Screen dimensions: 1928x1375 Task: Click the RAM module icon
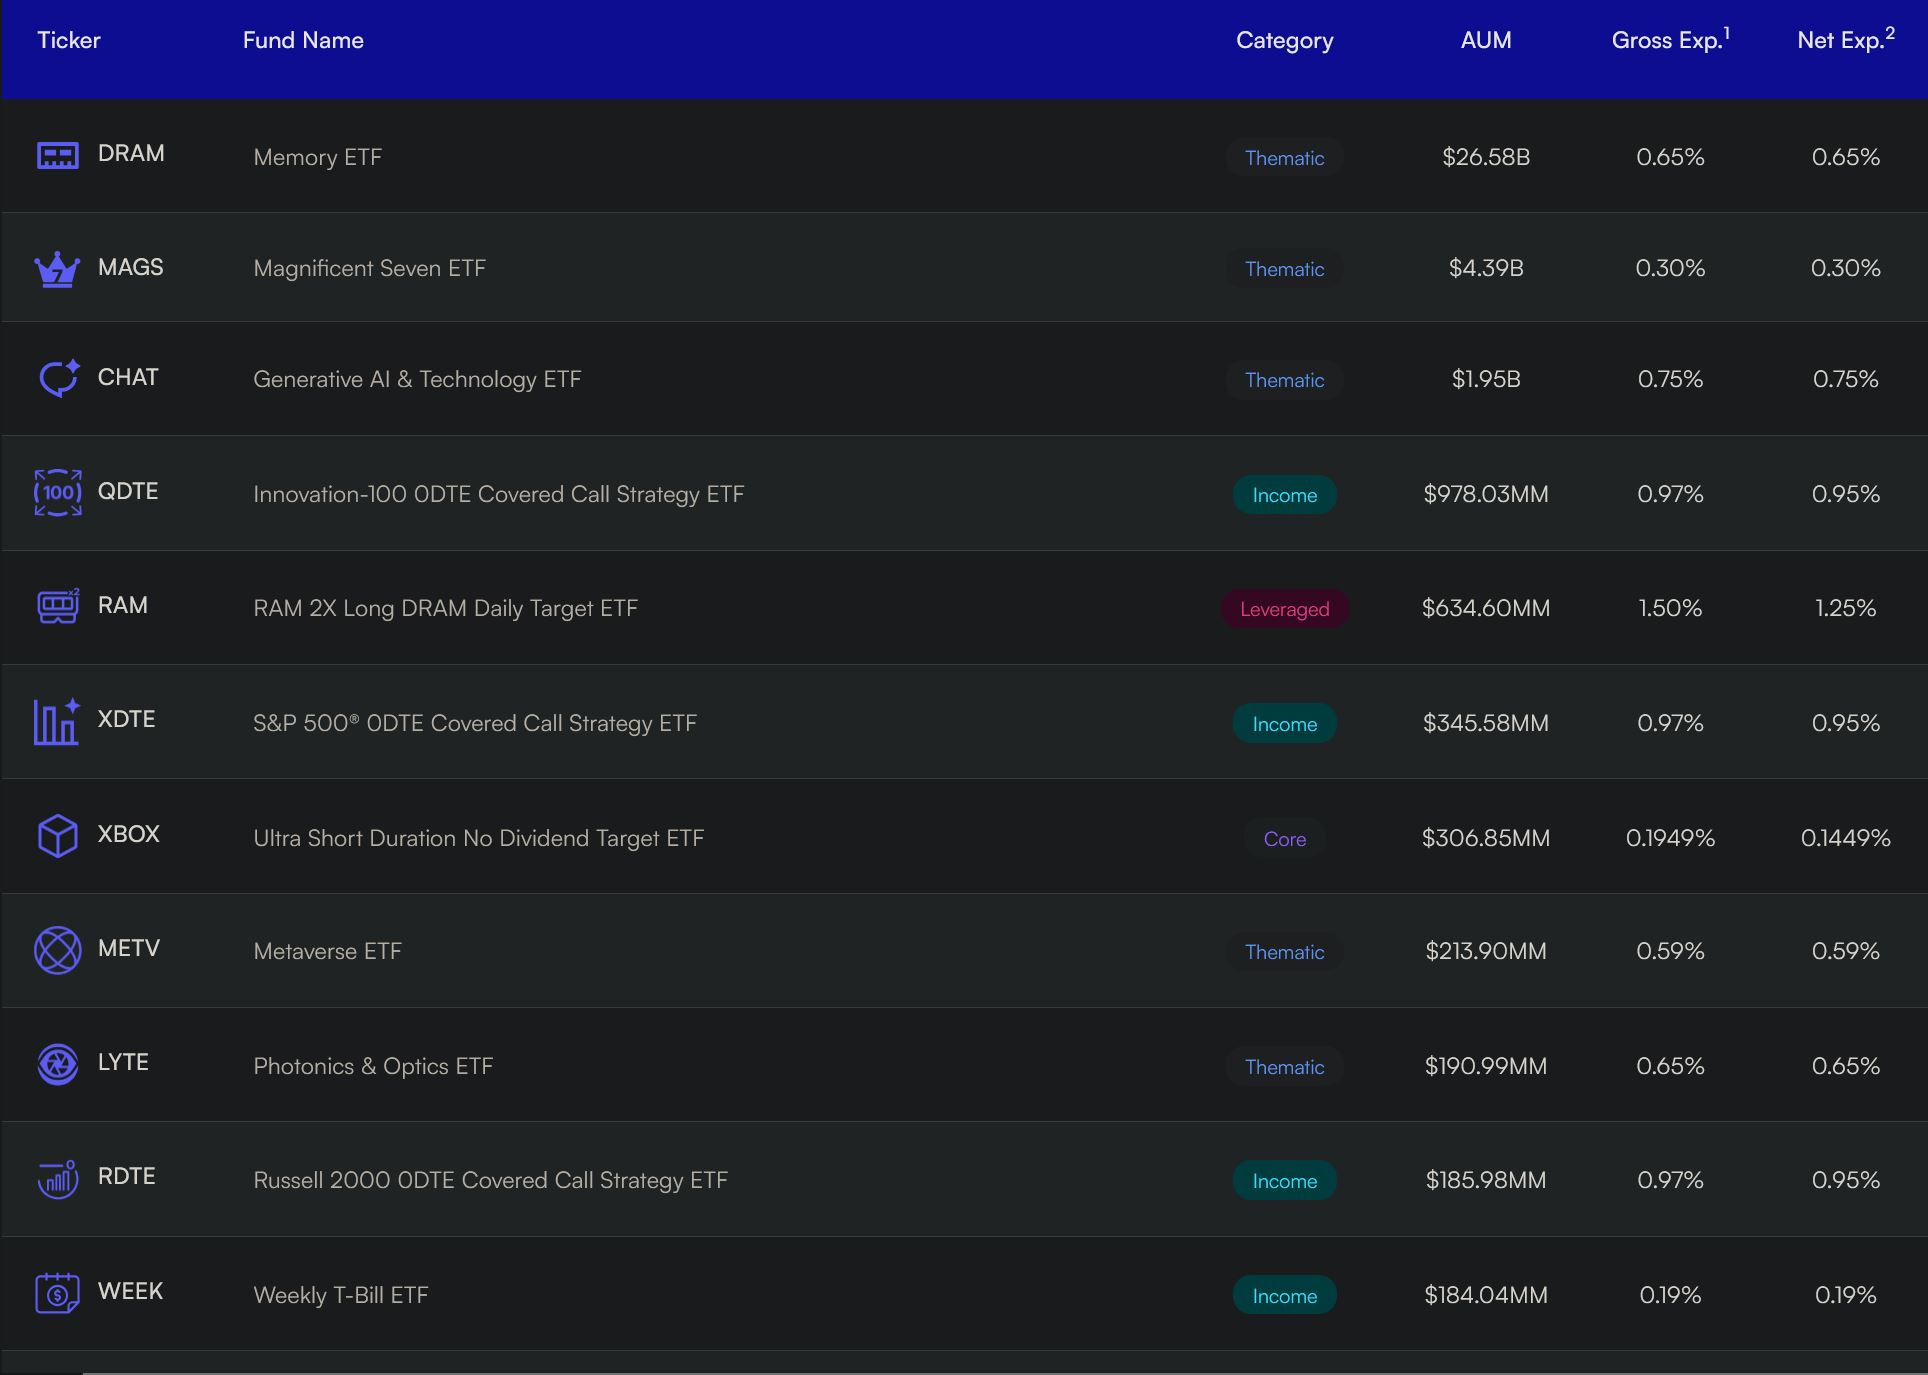58,606
